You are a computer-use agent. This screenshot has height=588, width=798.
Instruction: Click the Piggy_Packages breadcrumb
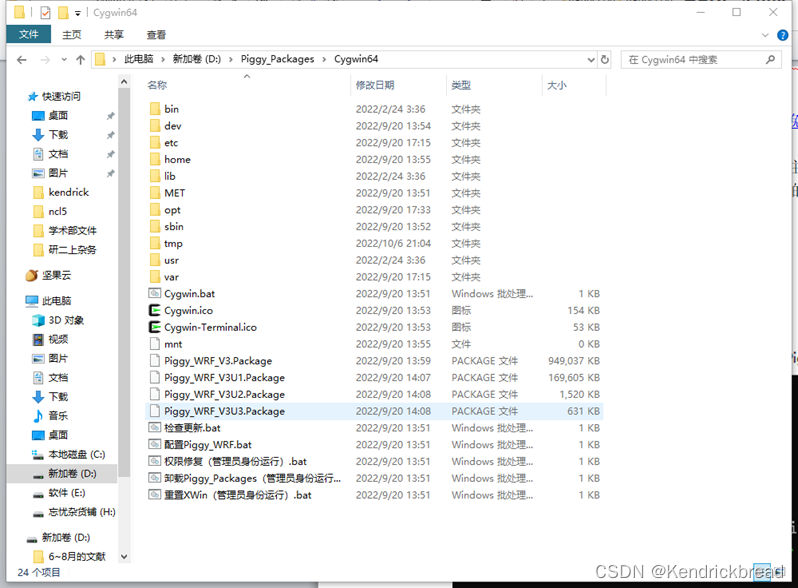(x=277, y=59)
